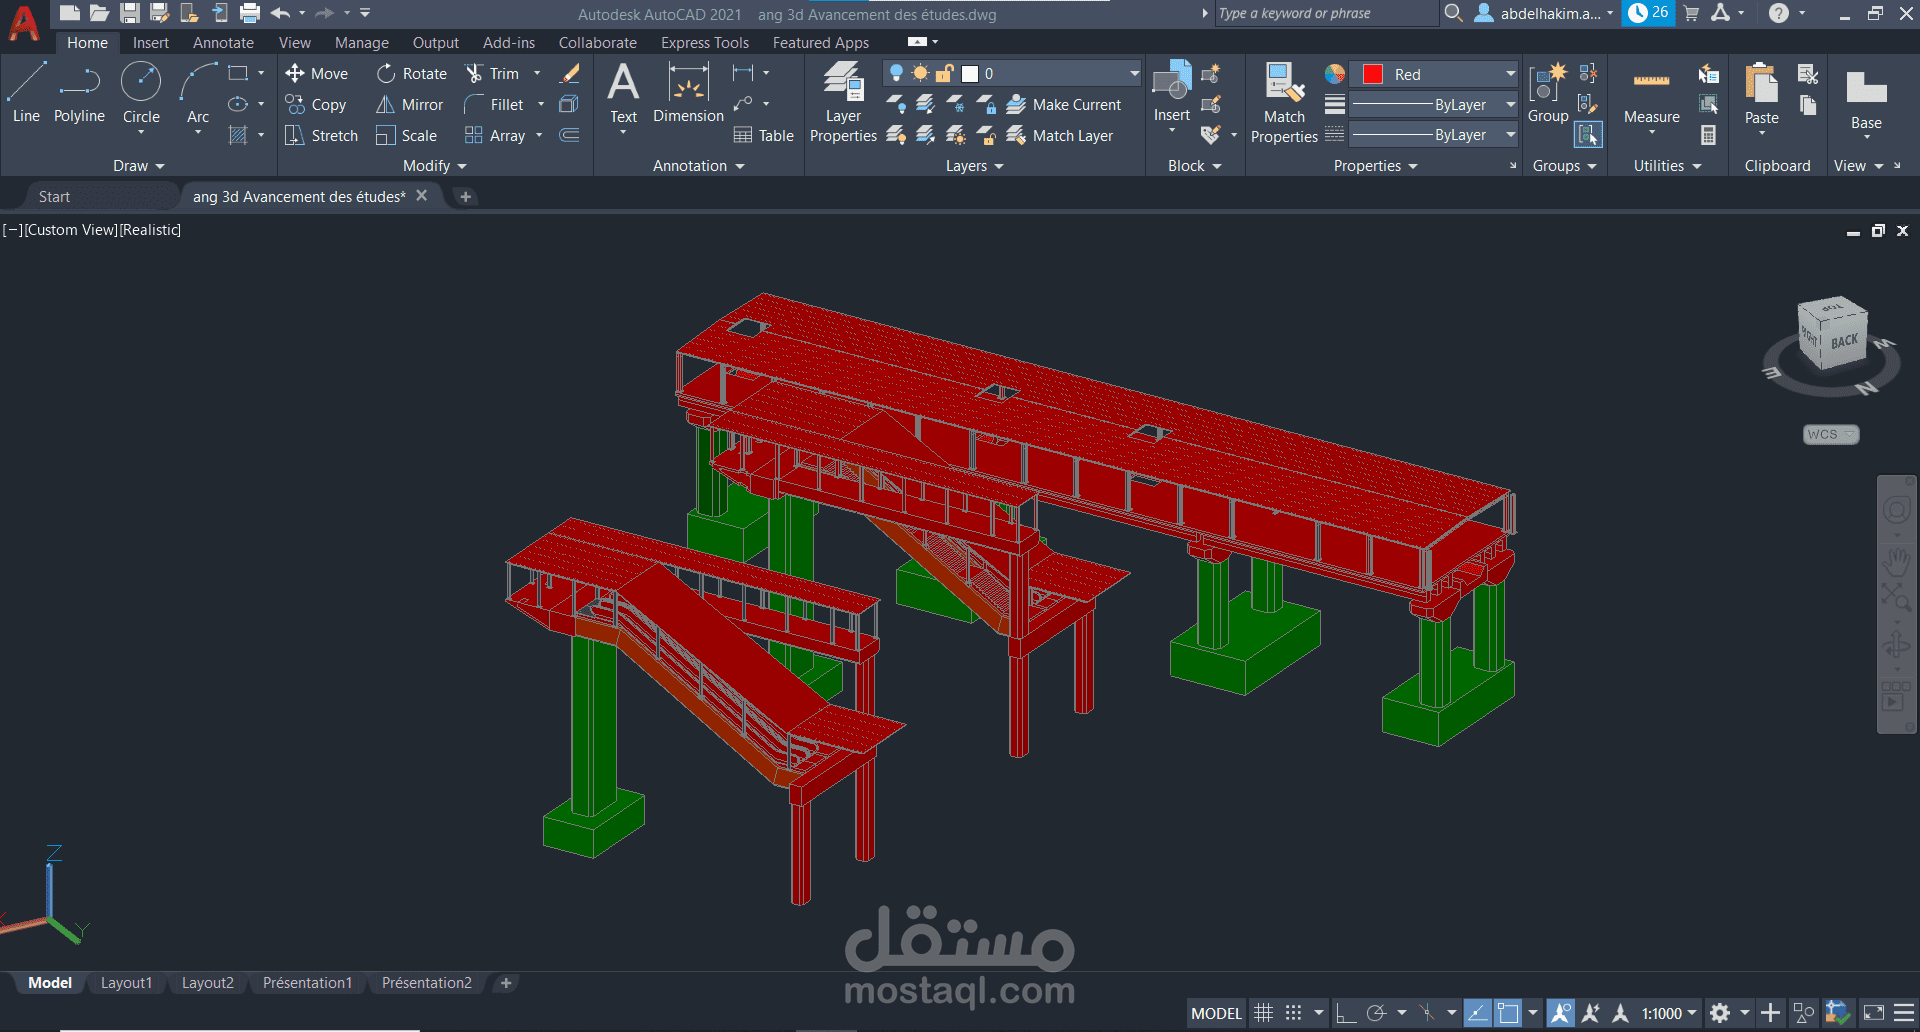
Task: Pick the Arc tool
Action: tap(198, 92)
